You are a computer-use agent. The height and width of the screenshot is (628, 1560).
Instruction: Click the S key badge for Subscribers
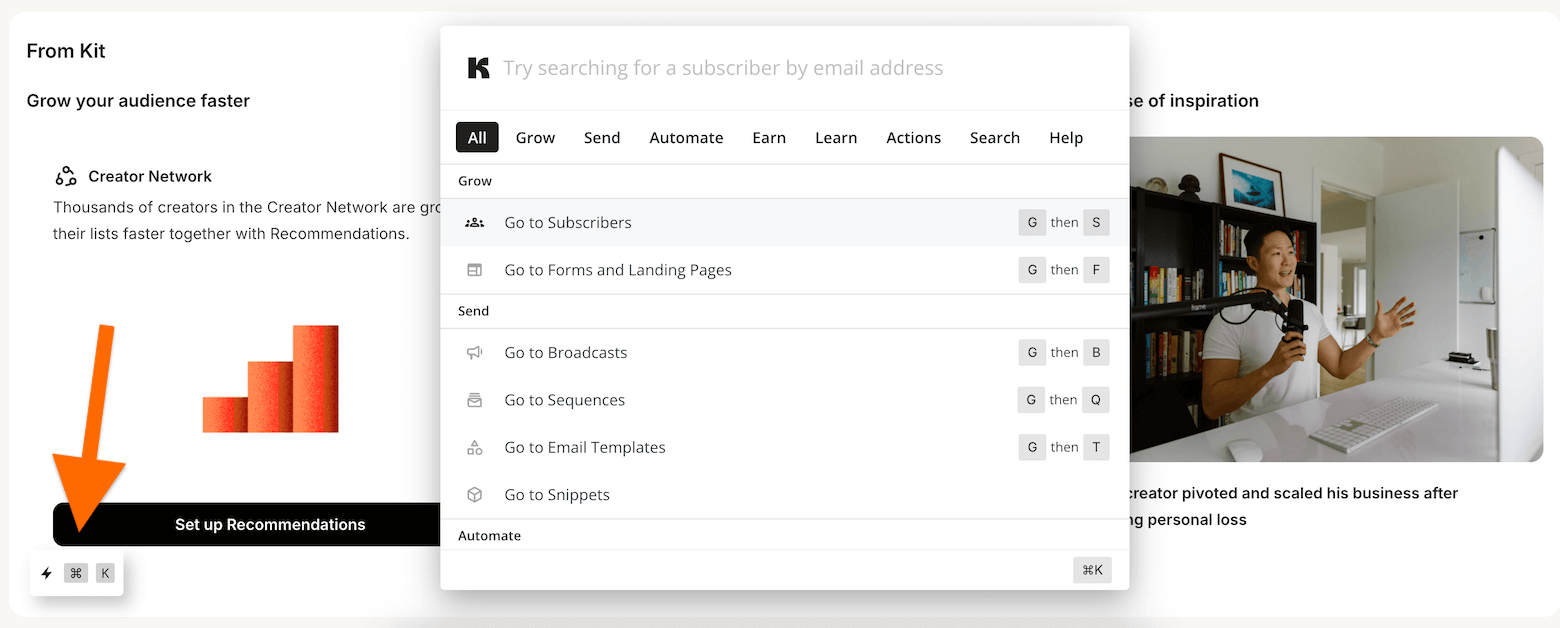(x=1096, y=222)
